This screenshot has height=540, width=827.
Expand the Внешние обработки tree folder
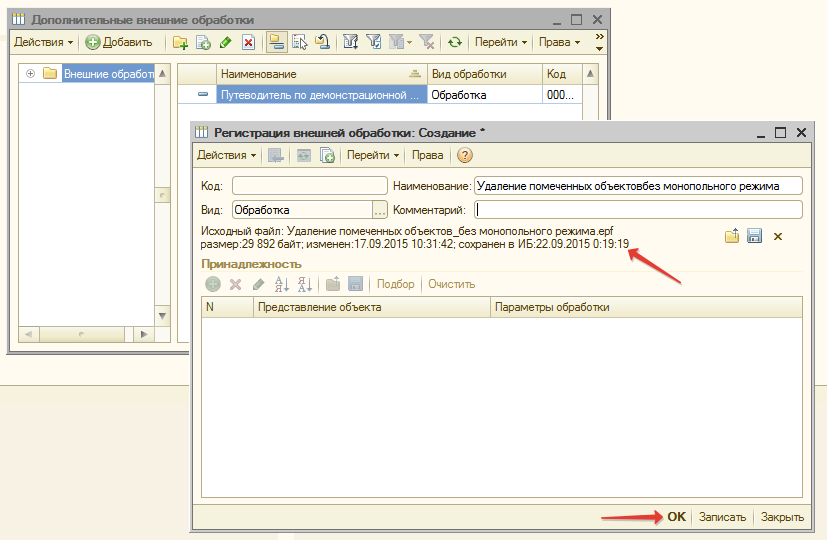tap(30, 74)
